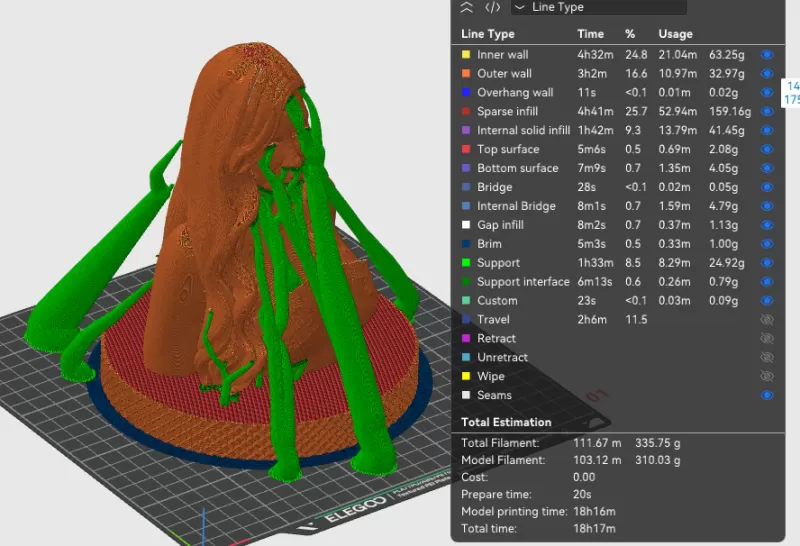Click the Line Type column header

[x=488, y=34]
